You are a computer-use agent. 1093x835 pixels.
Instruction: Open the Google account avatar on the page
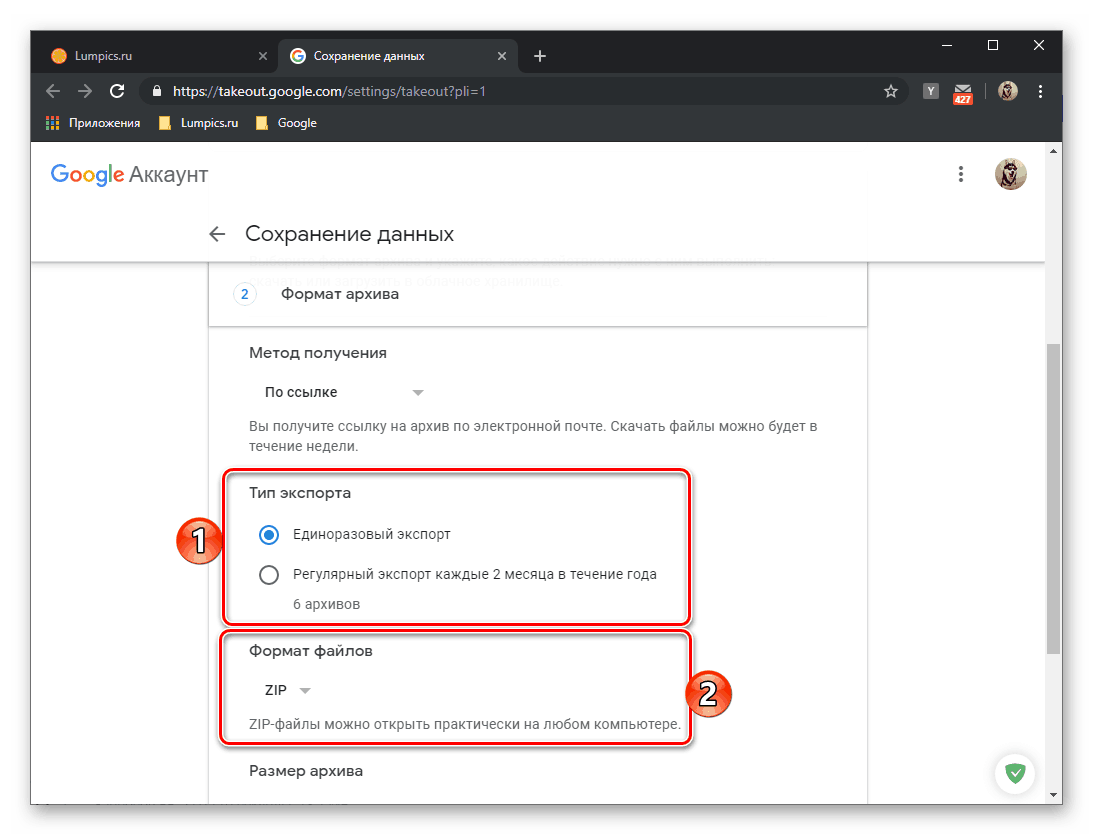click(1011, 173)
